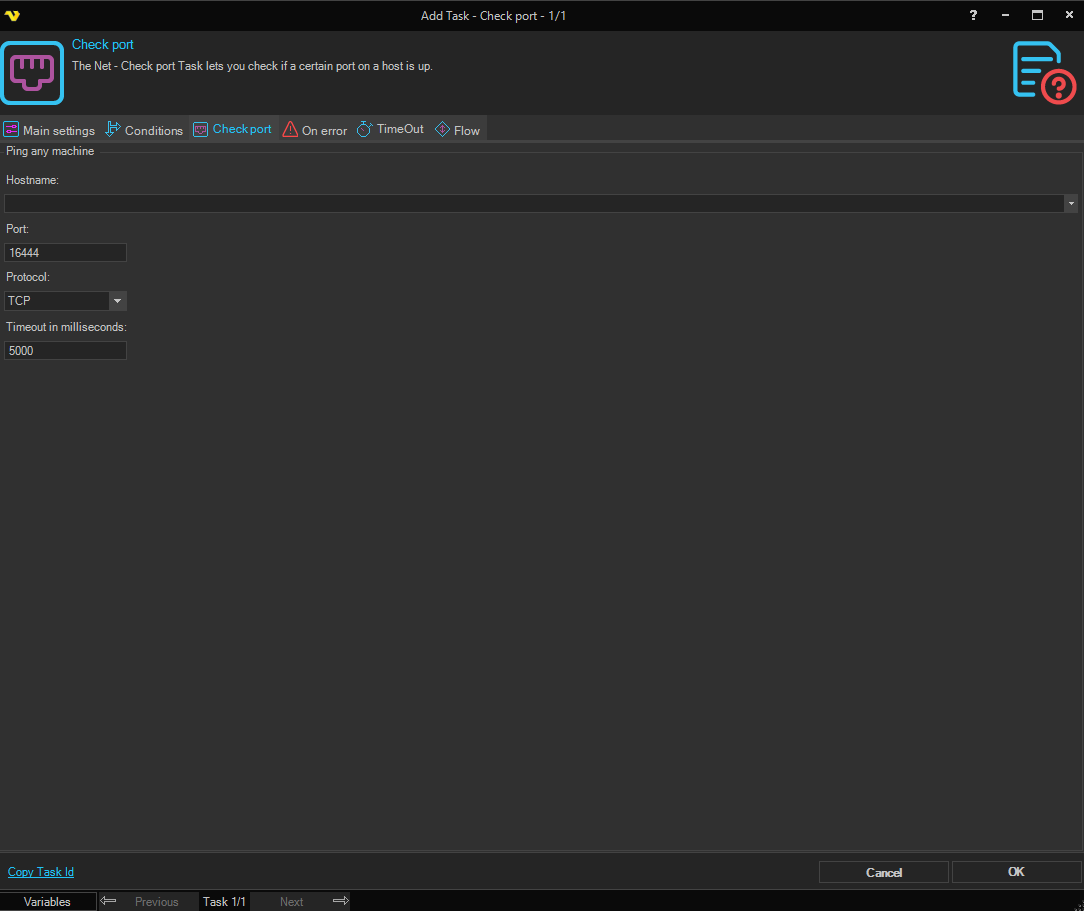Click the Check port network icon in header
This screenshot has height=911, width=1084.
click(x=32, y=73)
